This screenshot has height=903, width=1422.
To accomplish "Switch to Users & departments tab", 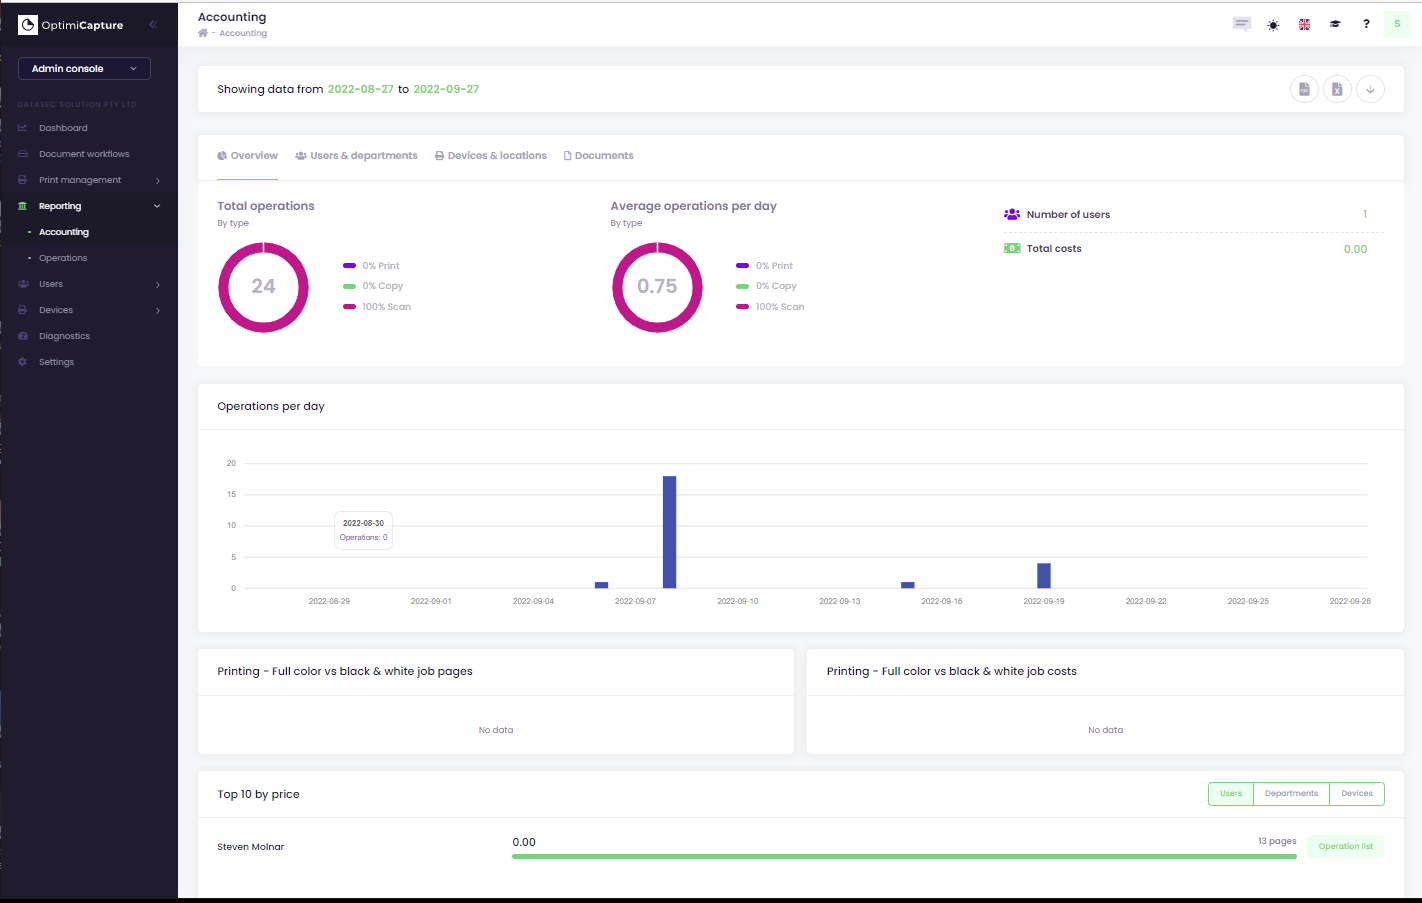I will point(356,156).
